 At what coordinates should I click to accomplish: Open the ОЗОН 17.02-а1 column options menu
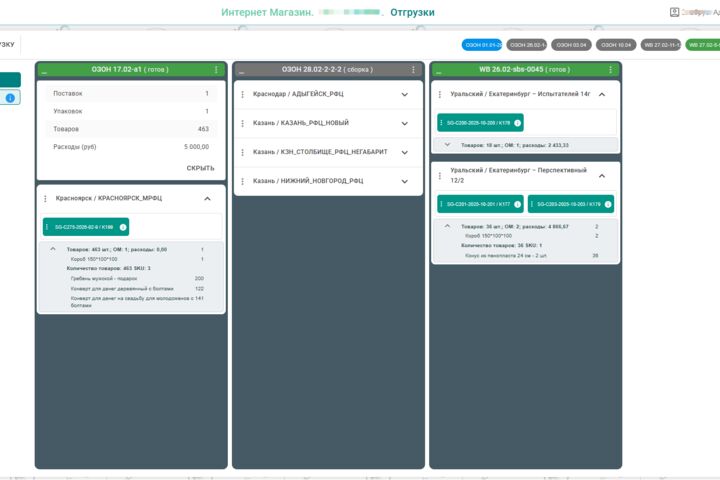[x=216, y=69]
